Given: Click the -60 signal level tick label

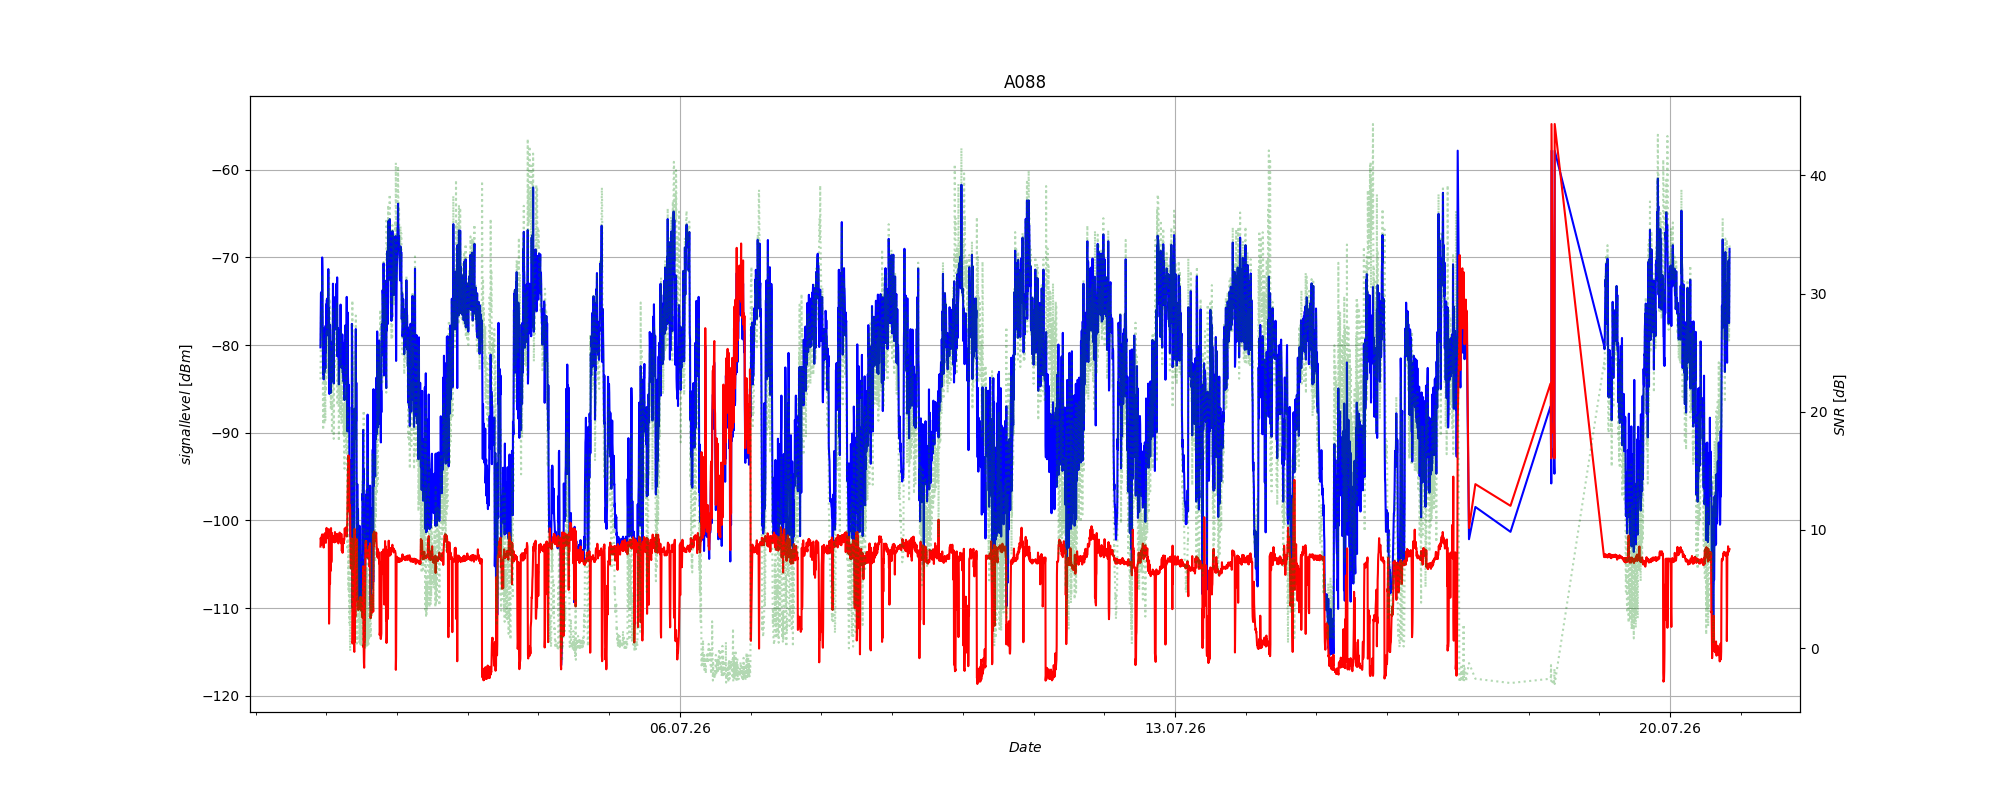Looking at the screenshot, I should pyautogui.click(x=226, y=170).
